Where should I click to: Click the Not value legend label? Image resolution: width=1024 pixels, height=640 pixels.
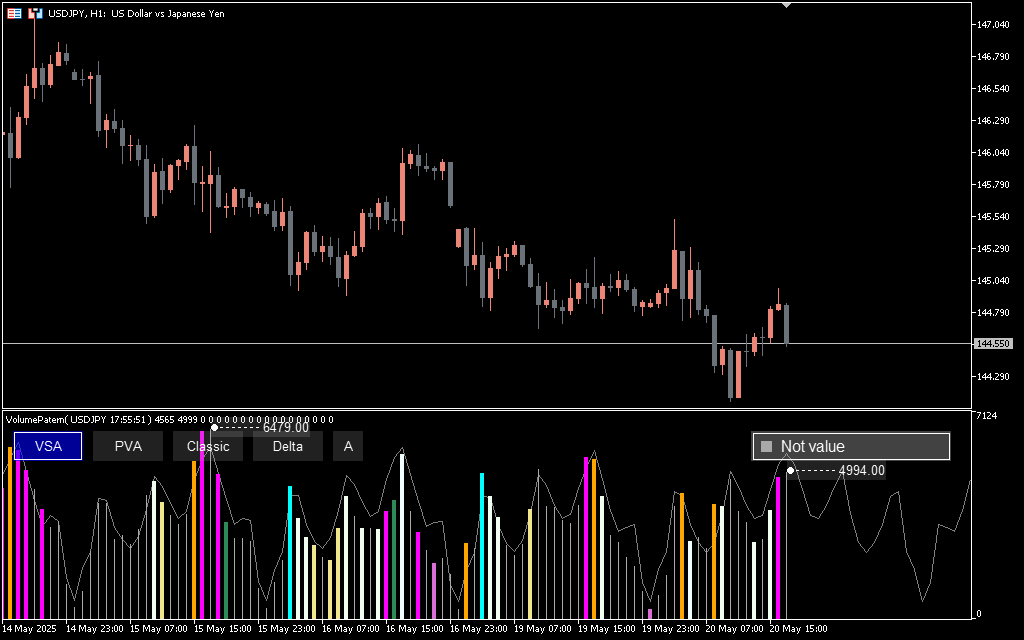click(x=812, y=447)
